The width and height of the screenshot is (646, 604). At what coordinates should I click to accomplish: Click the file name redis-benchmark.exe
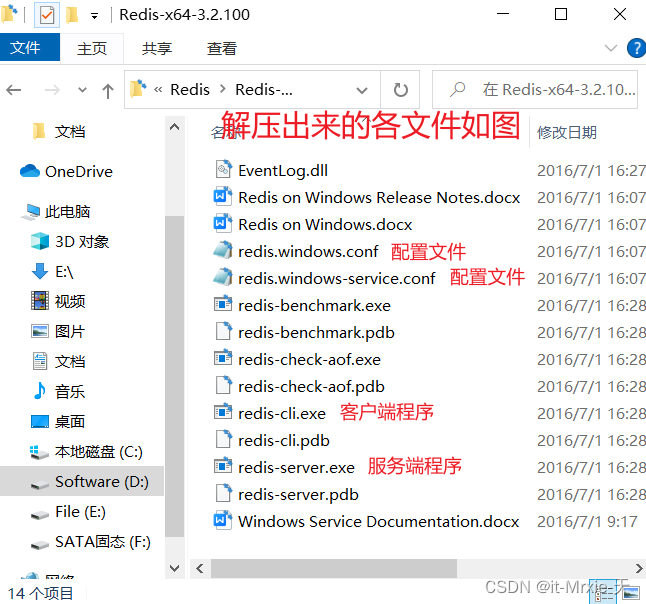[x=314, y=306]
